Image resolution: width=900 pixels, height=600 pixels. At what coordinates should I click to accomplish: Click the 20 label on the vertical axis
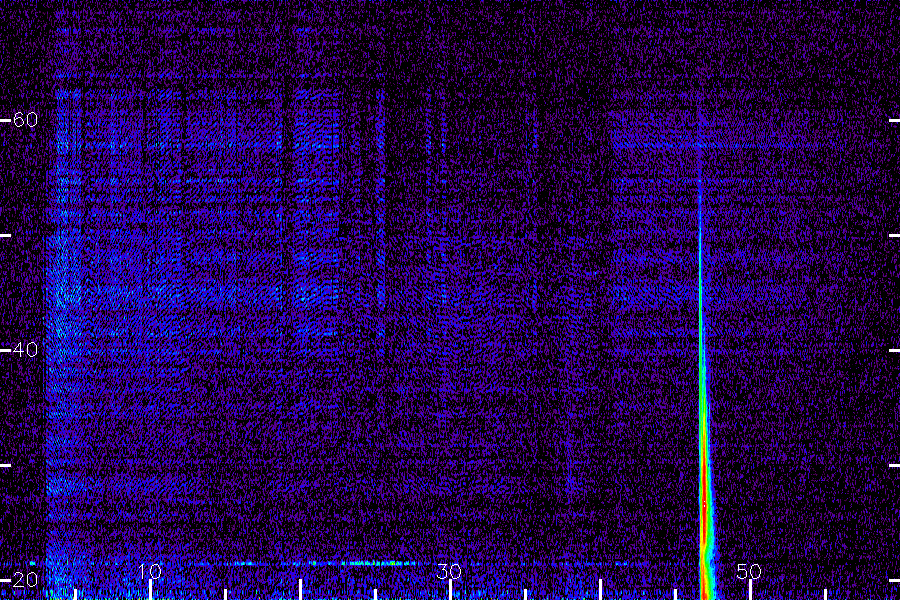point(25,579)
